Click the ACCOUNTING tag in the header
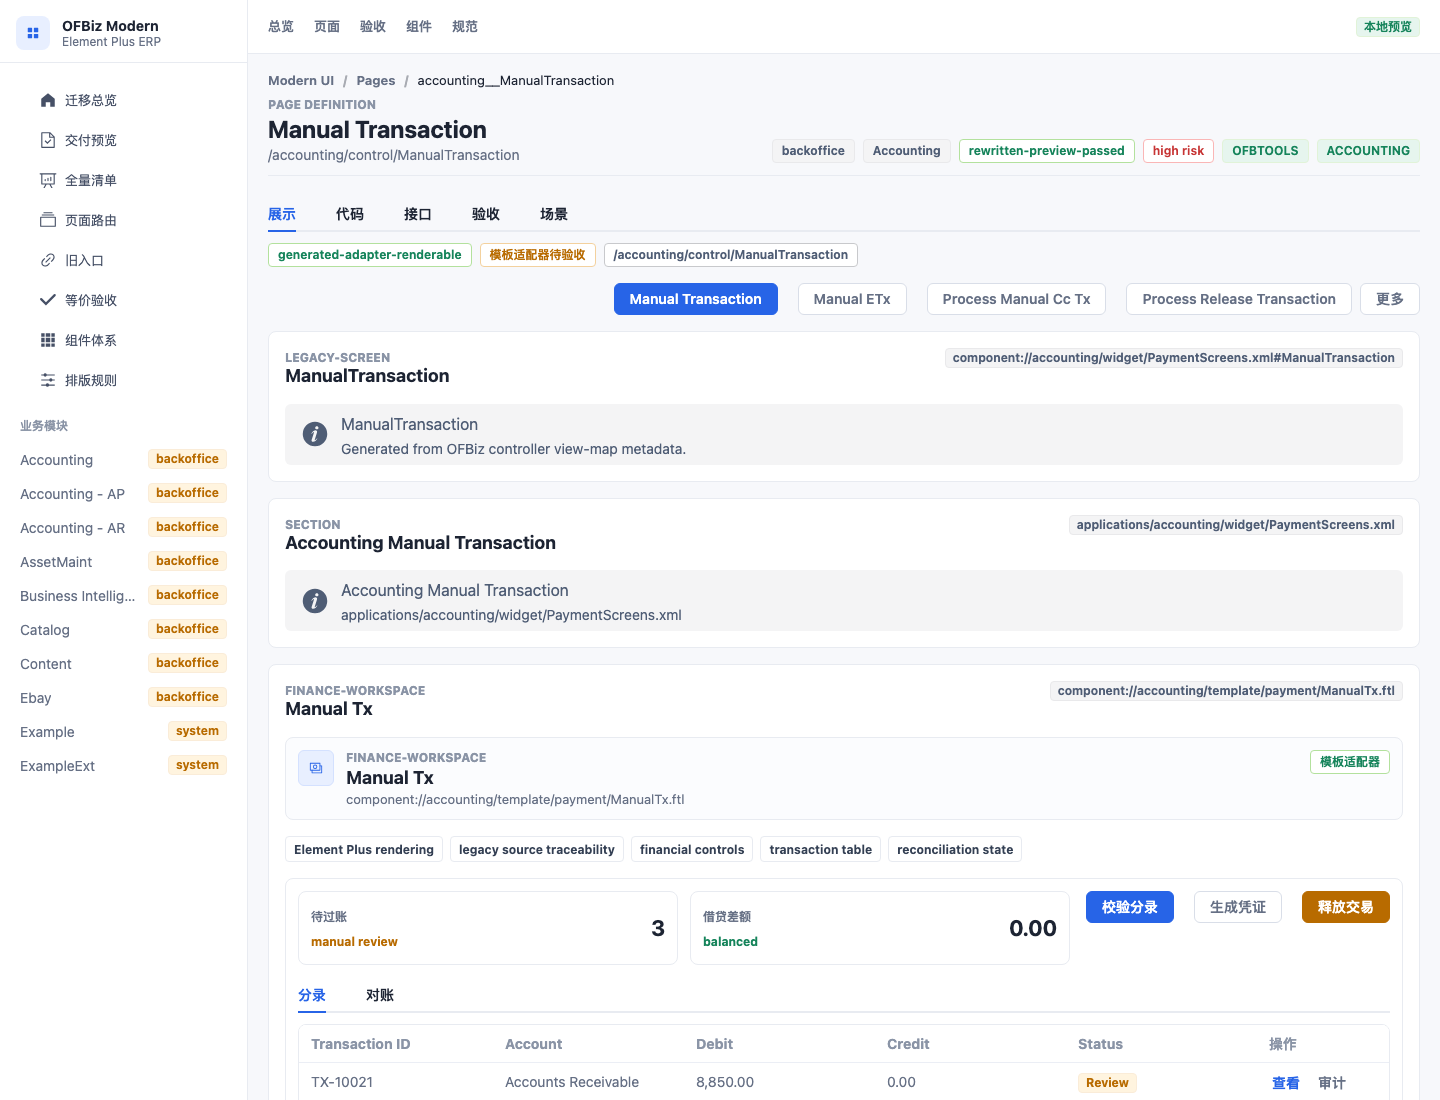This screenshot has height=1100, width=1440. point(1368,151)
